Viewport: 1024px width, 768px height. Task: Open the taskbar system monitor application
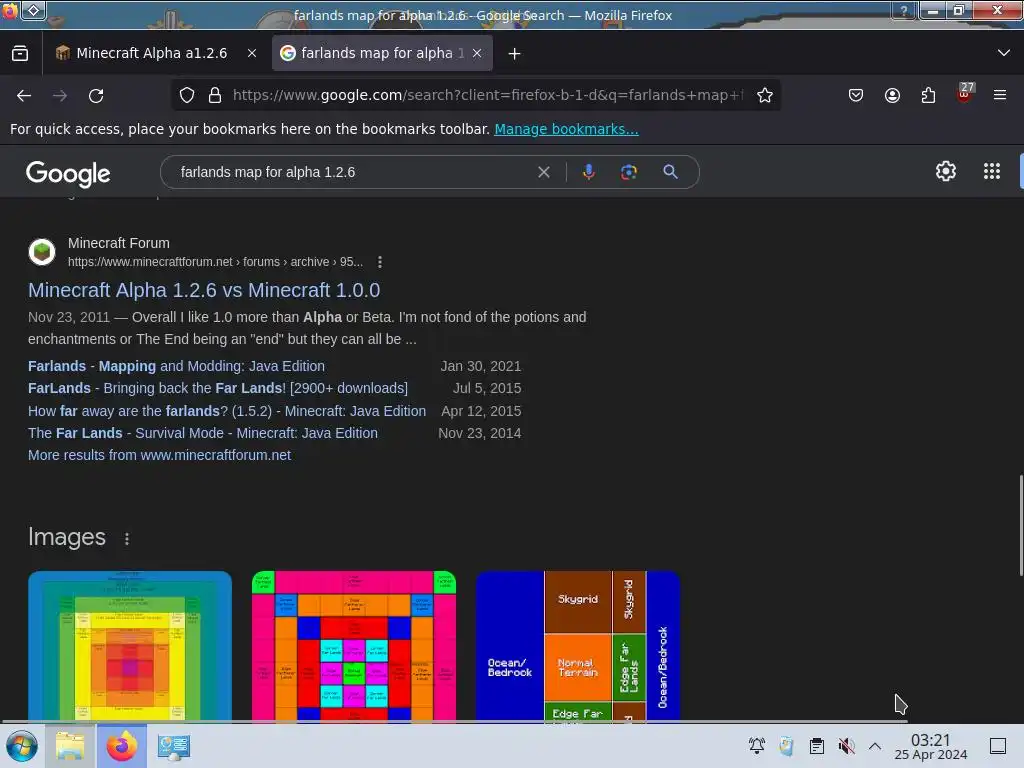point(174,746)
